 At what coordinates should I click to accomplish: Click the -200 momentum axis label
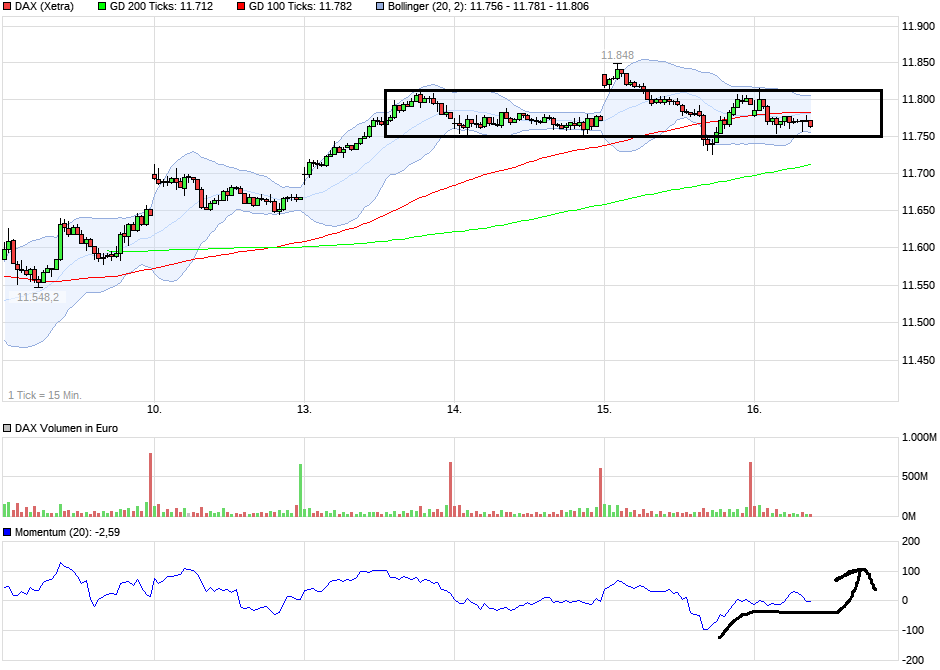(x=913, y=660)
